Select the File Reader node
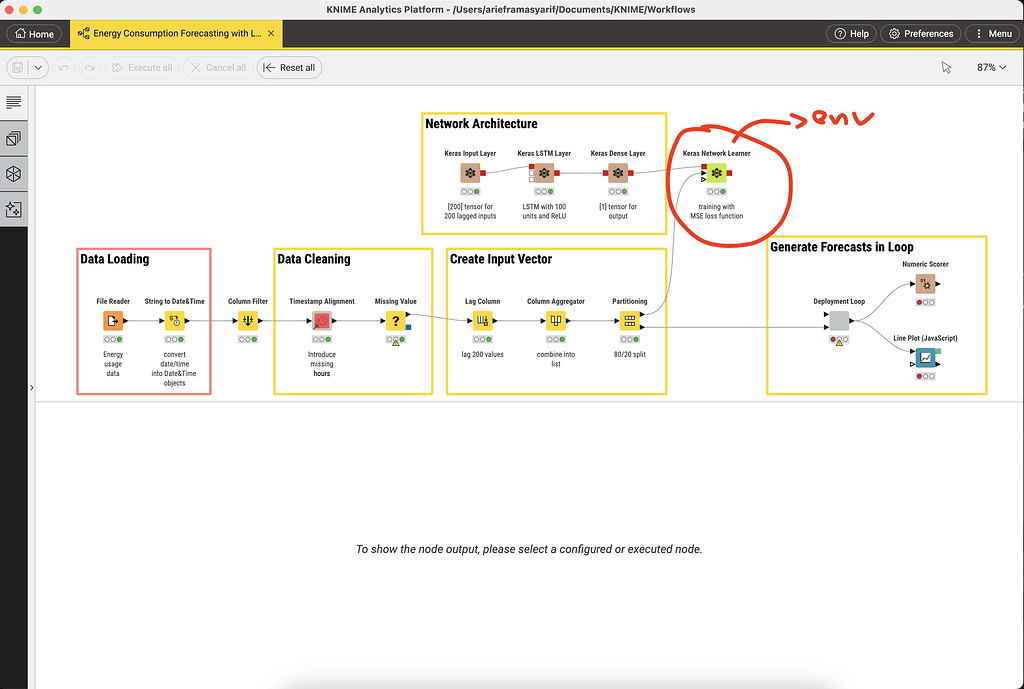The image size is (1024, 689). pos(112,321)
